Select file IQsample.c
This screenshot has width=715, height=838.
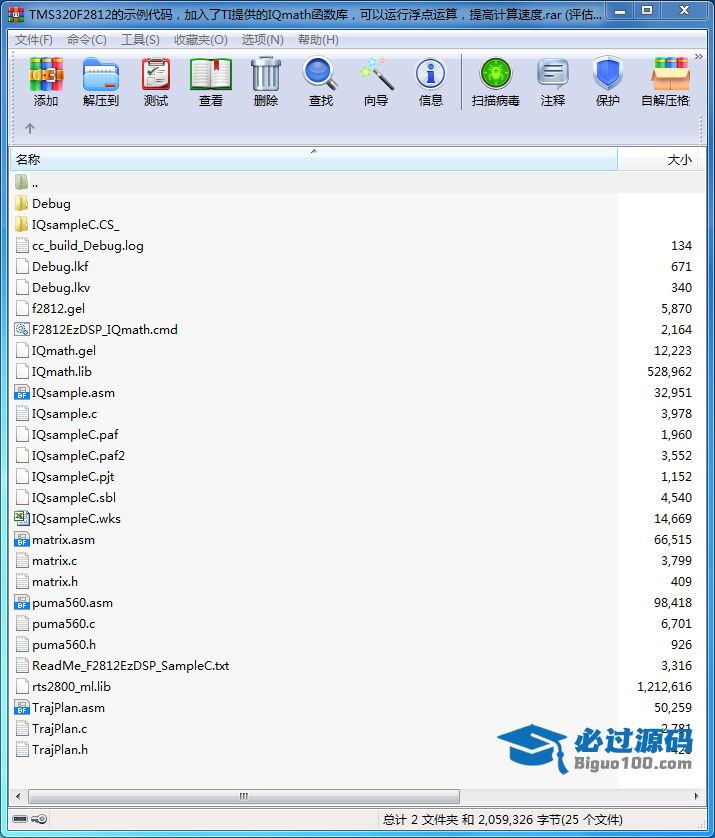coord(64,414)
